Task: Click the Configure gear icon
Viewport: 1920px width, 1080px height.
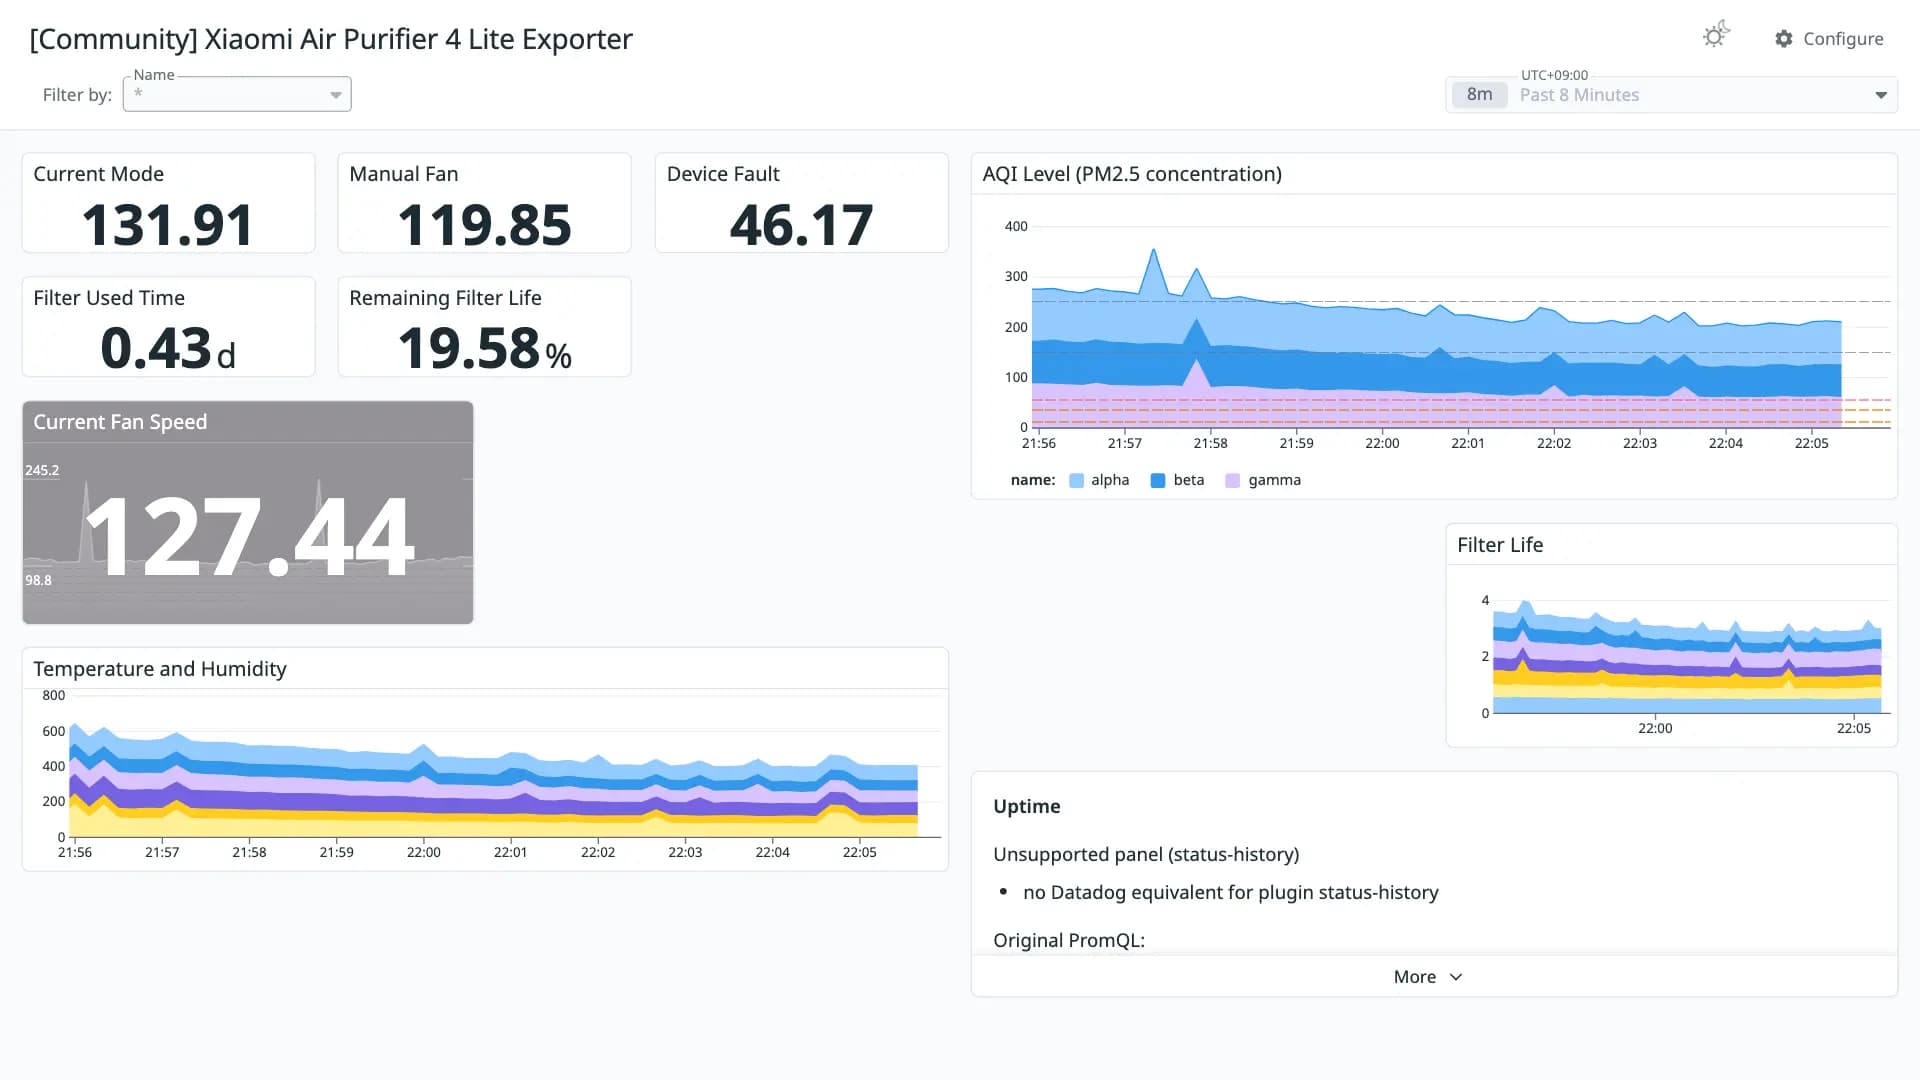Action: (1784, 39)
